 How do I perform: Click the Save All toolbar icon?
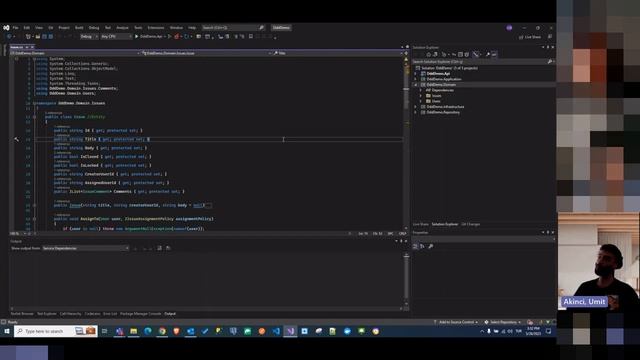coord(51,37)
